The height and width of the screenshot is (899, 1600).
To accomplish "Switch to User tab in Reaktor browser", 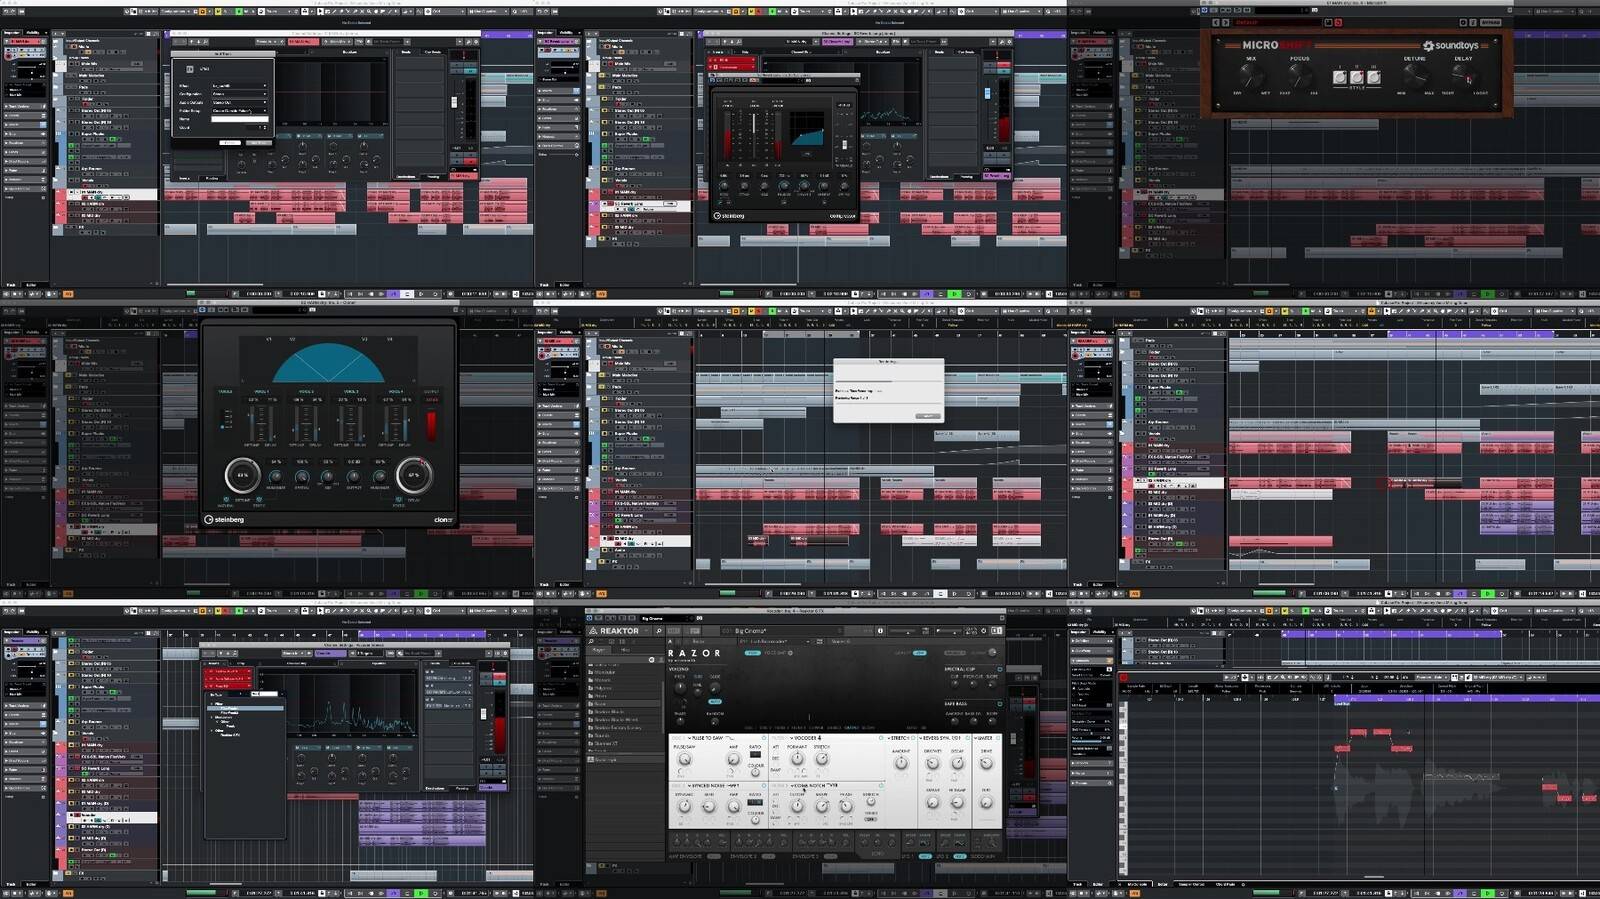I will [625, 650].
